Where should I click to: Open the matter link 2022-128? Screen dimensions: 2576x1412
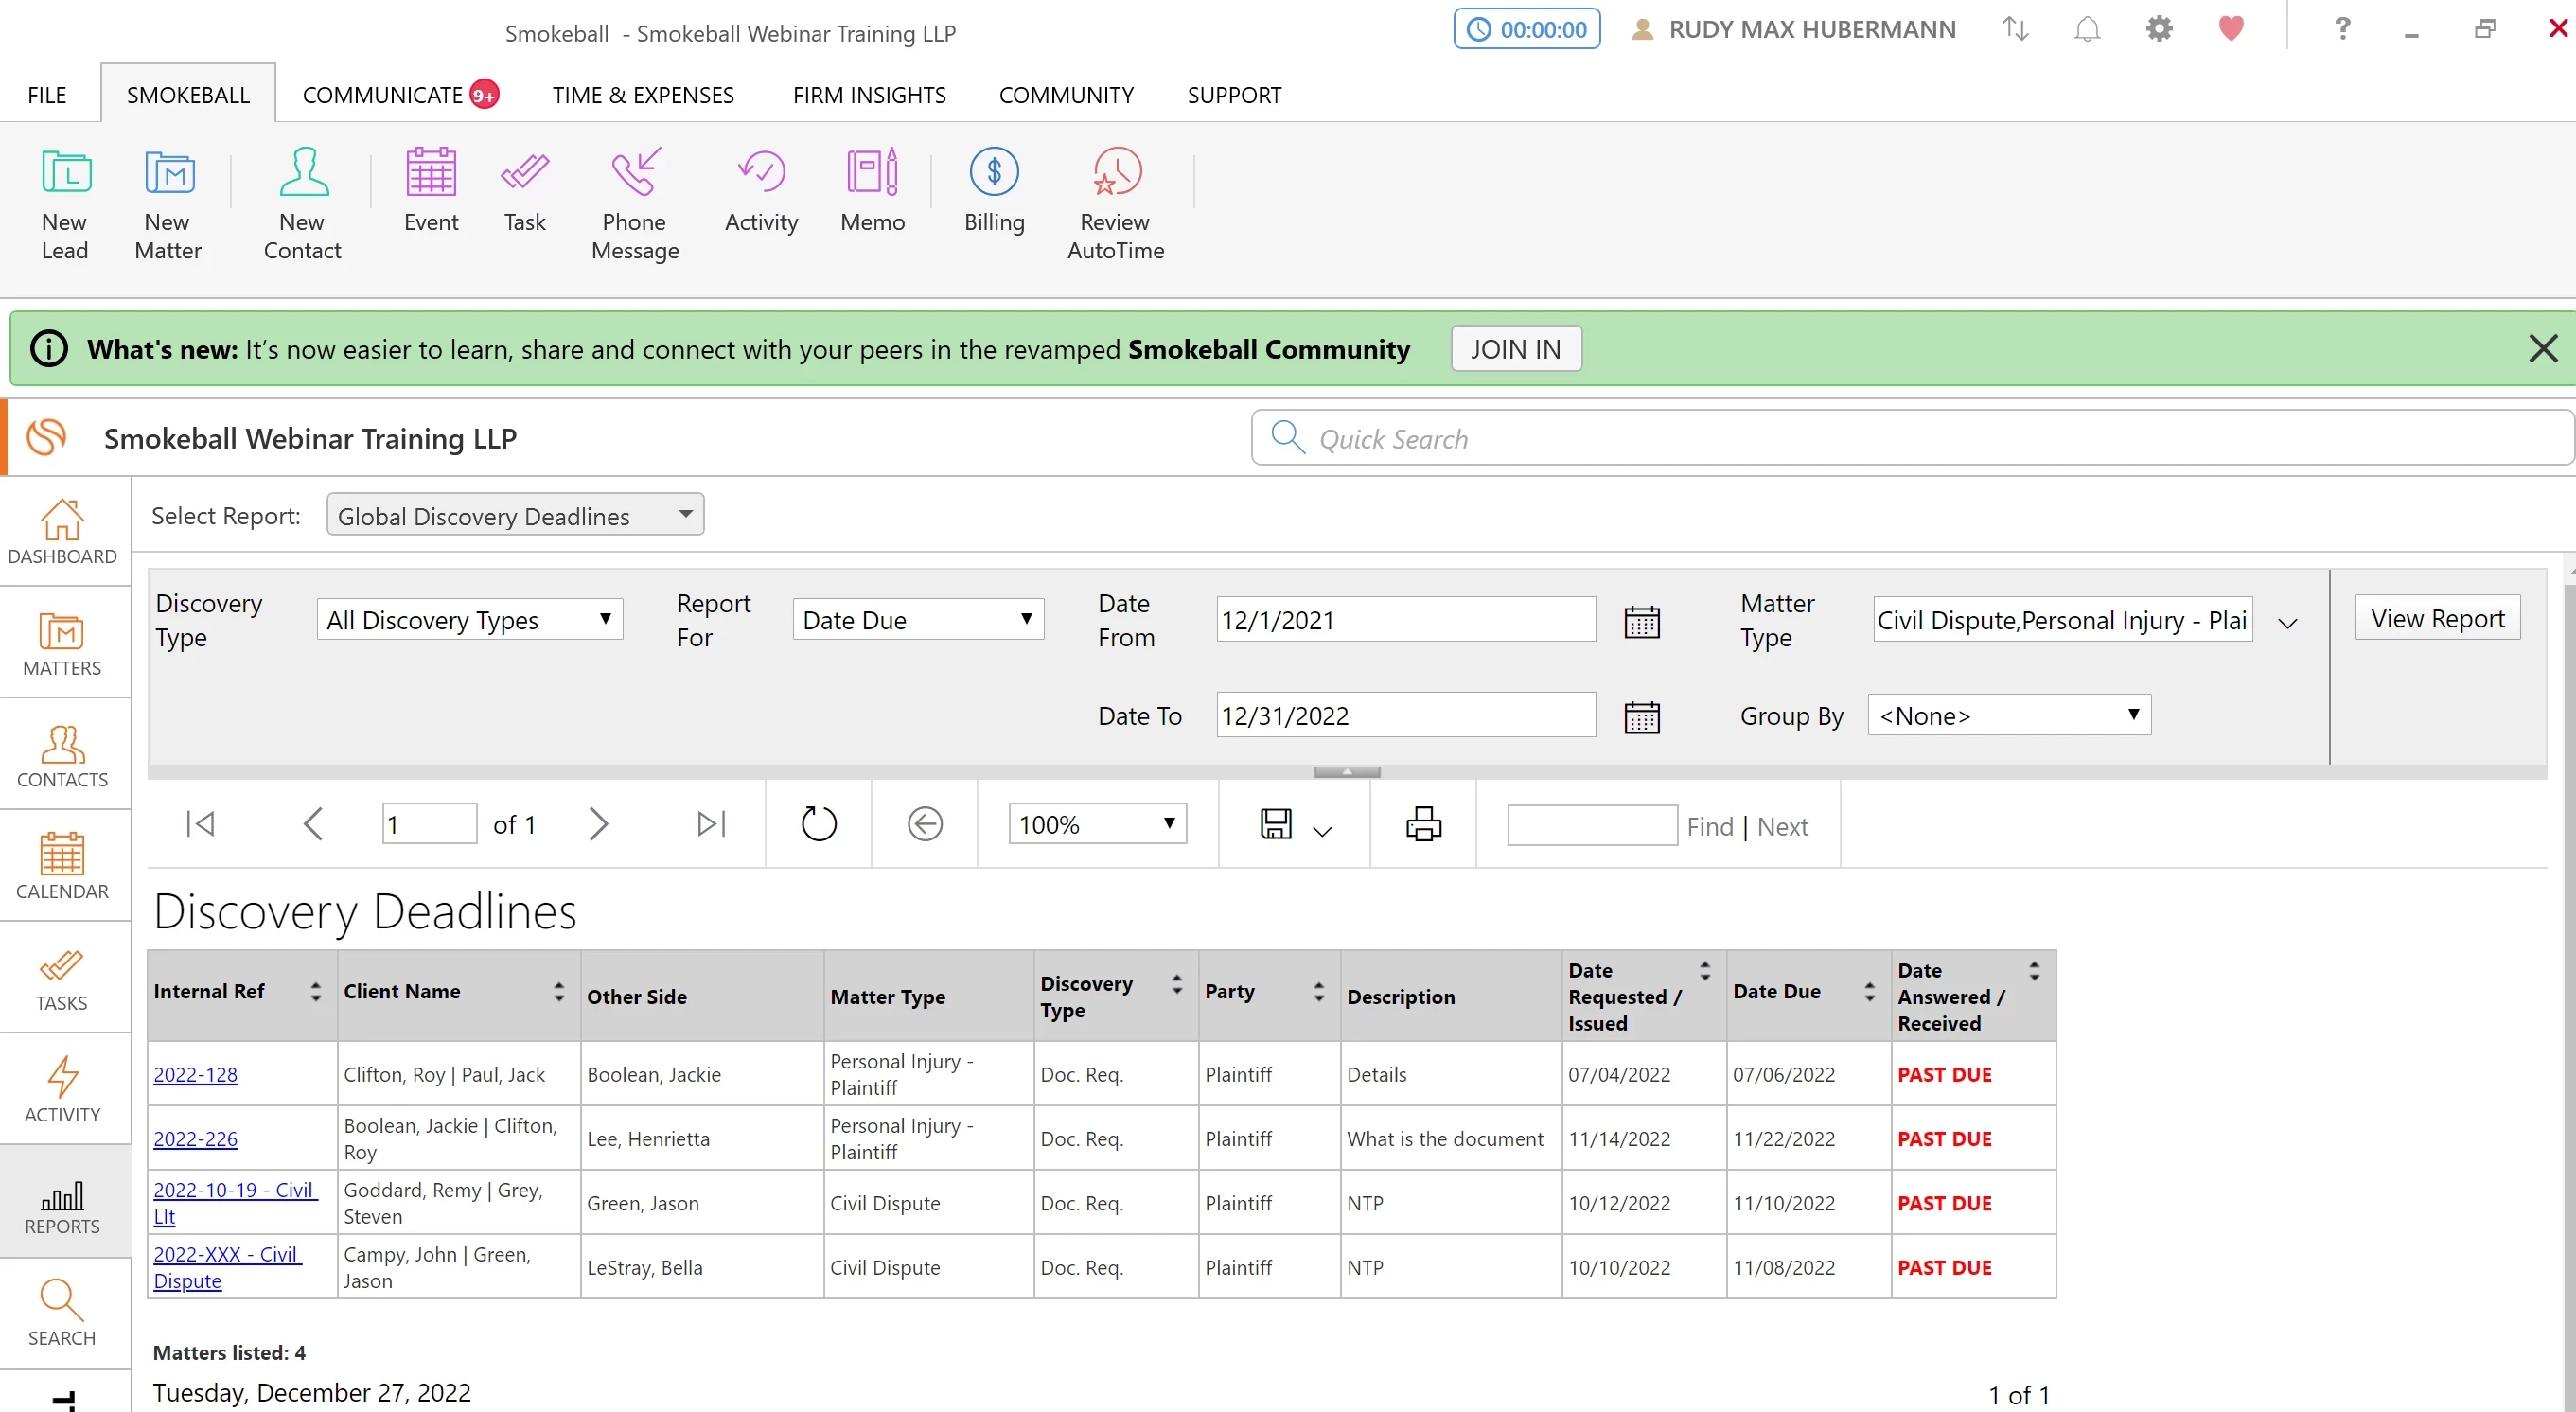196,1075
